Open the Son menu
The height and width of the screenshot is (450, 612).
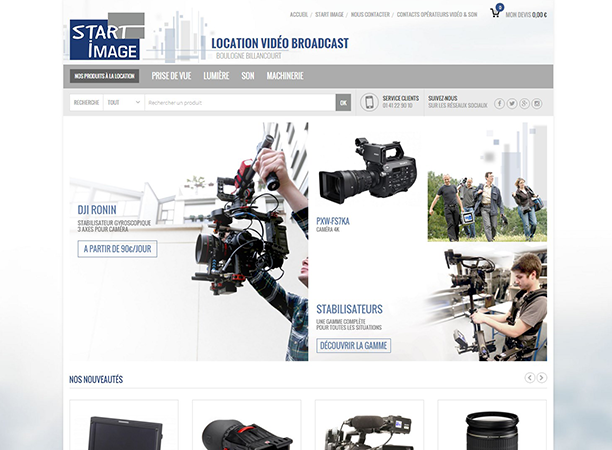(248, 76)
